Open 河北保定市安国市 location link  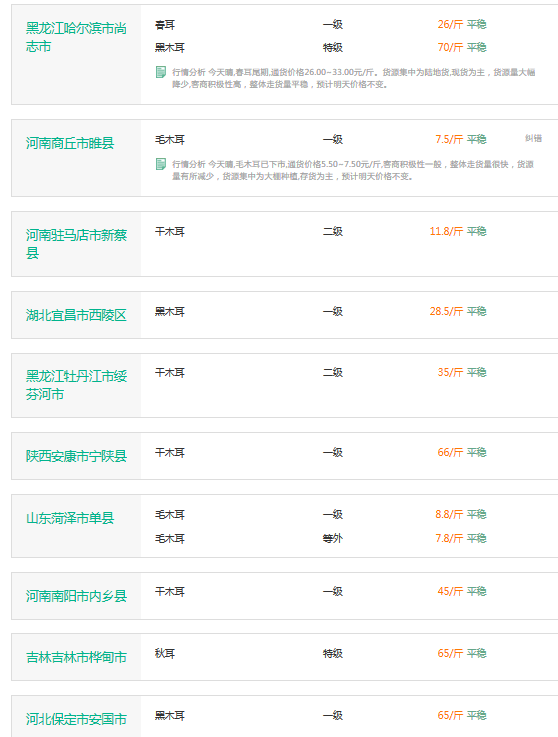click(x=76, y=719)
